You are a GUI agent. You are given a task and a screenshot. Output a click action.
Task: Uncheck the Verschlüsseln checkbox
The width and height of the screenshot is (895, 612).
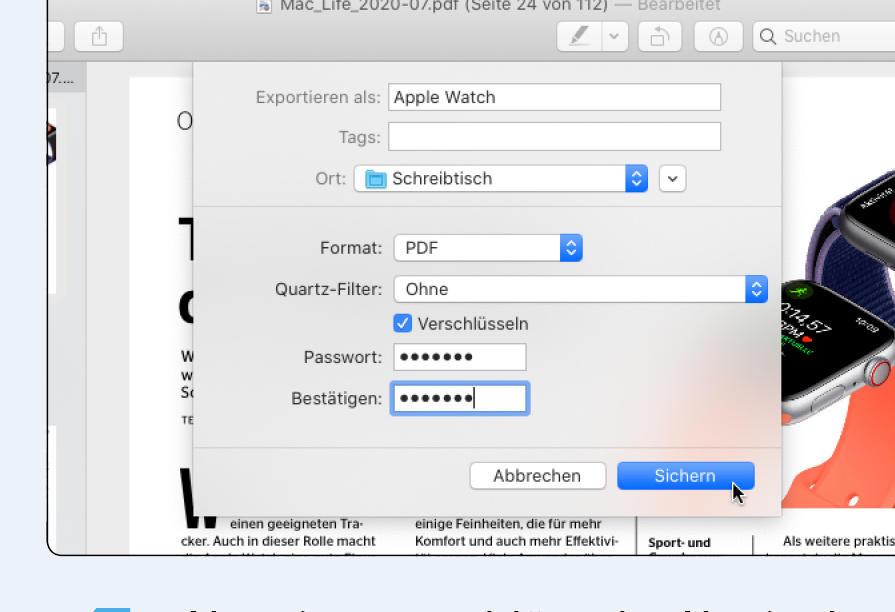click(x=402, y=323)
